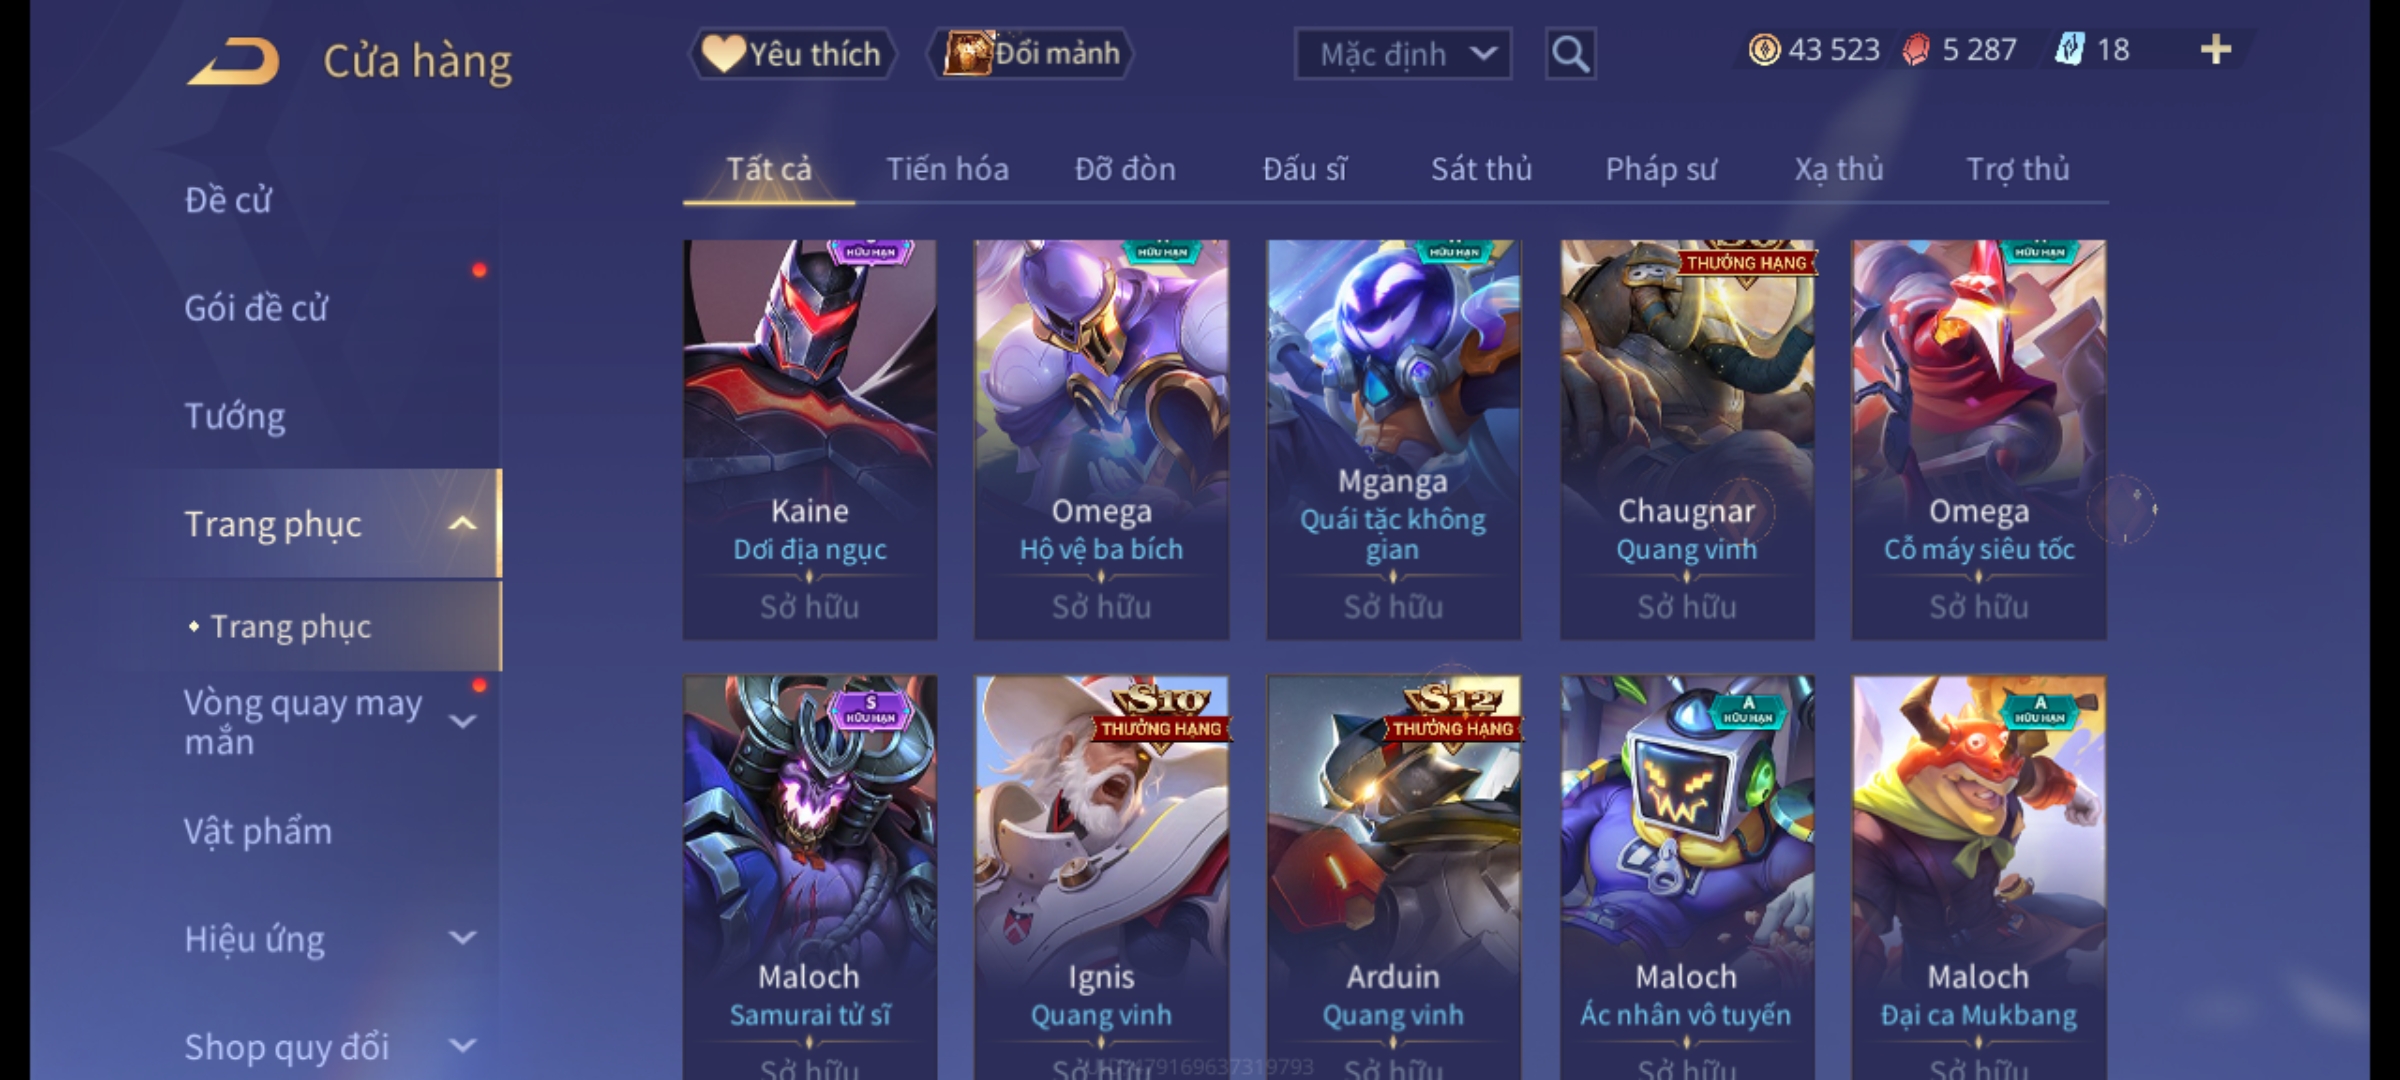Tap the plus icon to add currency
2400x1080 pixels.
coord(2216,50)
